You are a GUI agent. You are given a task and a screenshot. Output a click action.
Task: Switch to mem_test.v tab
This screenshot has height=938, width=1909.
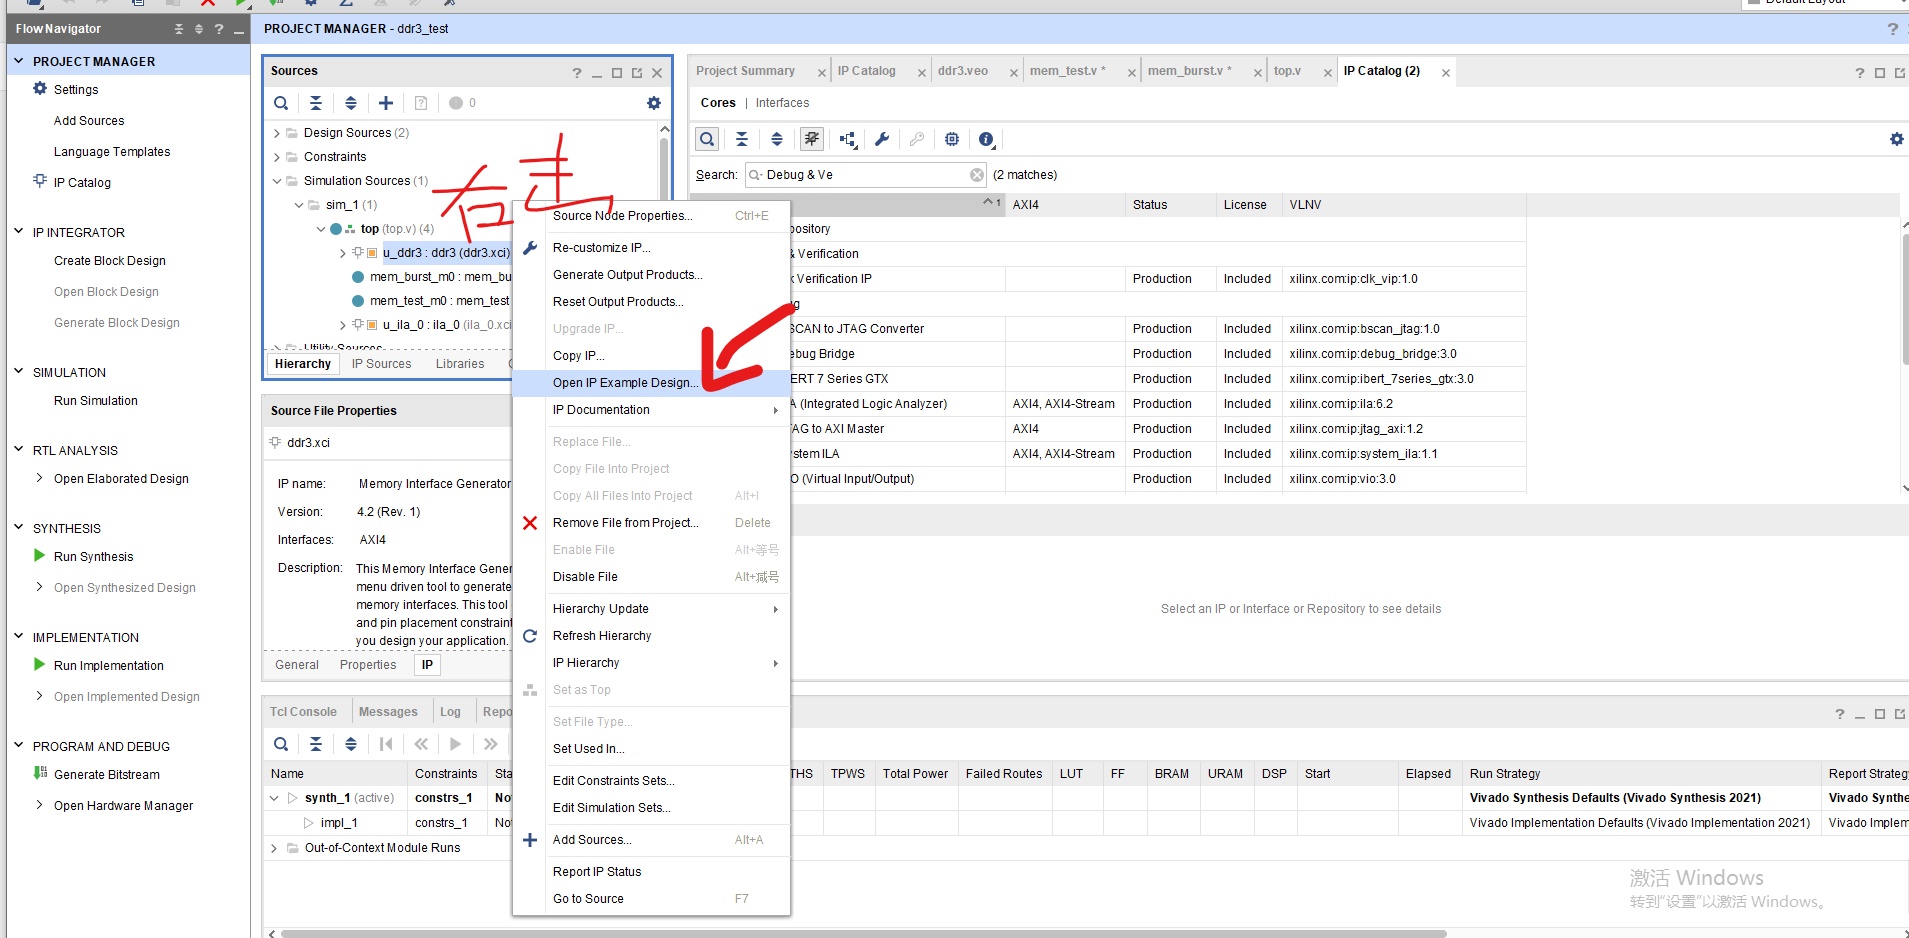1067,71
